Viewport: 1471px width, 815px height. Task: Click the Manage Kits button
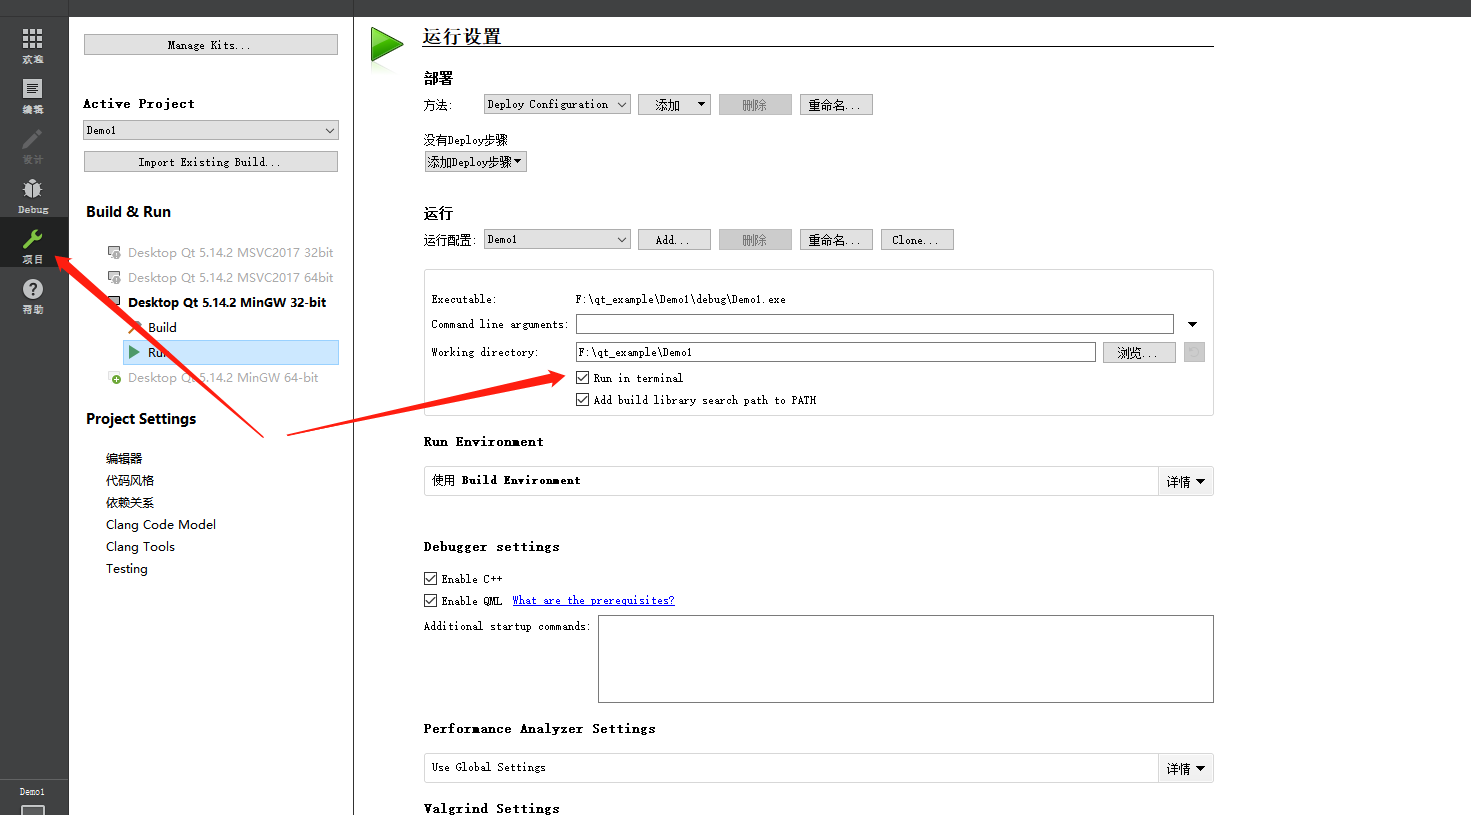point(210,44)
